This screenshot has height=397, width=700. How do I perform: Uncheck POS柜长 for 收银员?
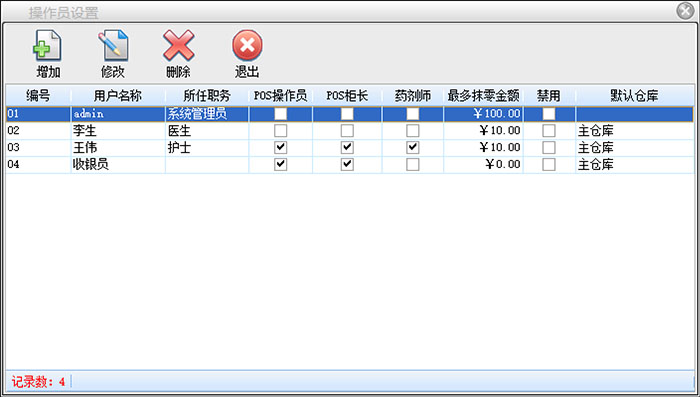pos(347,164)
